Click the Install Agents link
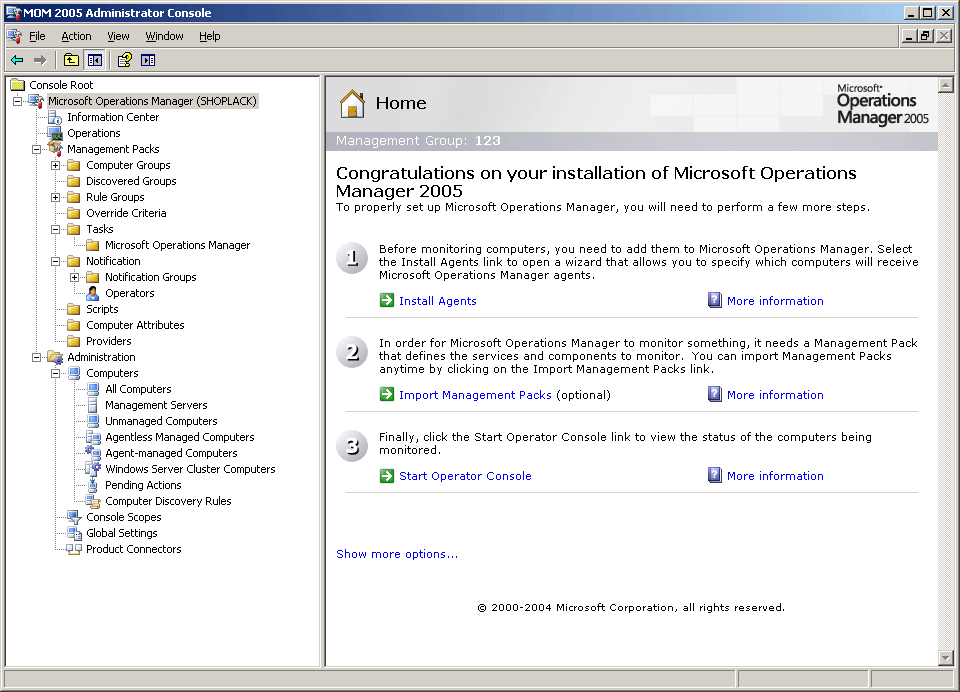The height and width of the screenshot is (692, 960). tap(438, 301)
